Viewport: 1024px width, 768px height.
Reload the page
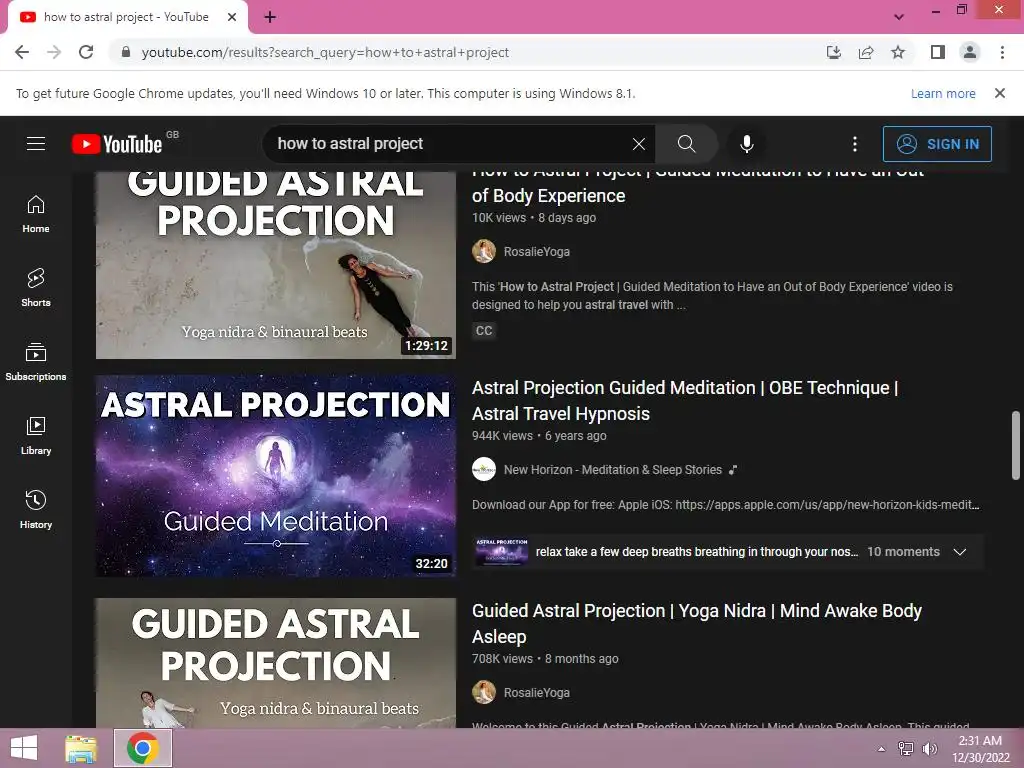[x=86, y=52]
